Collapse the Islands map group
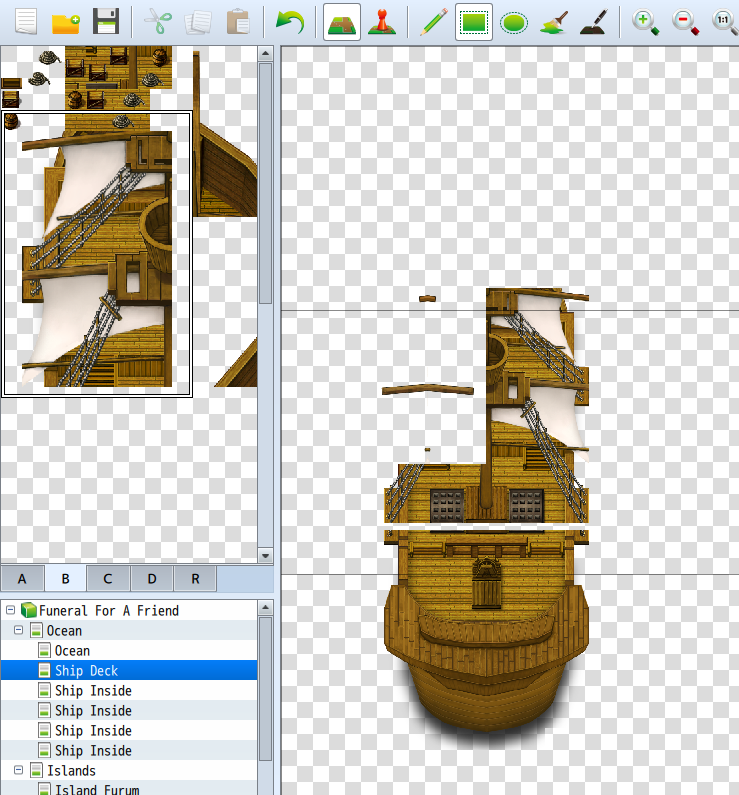The image size is (739, 795). click(18, 770)
